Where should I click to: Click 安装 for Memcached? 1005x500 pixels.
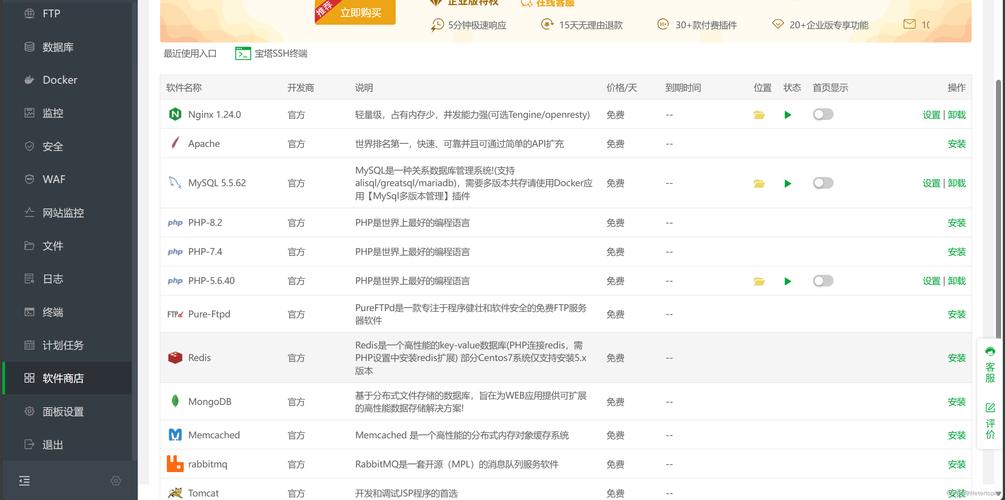coord(957,435)
